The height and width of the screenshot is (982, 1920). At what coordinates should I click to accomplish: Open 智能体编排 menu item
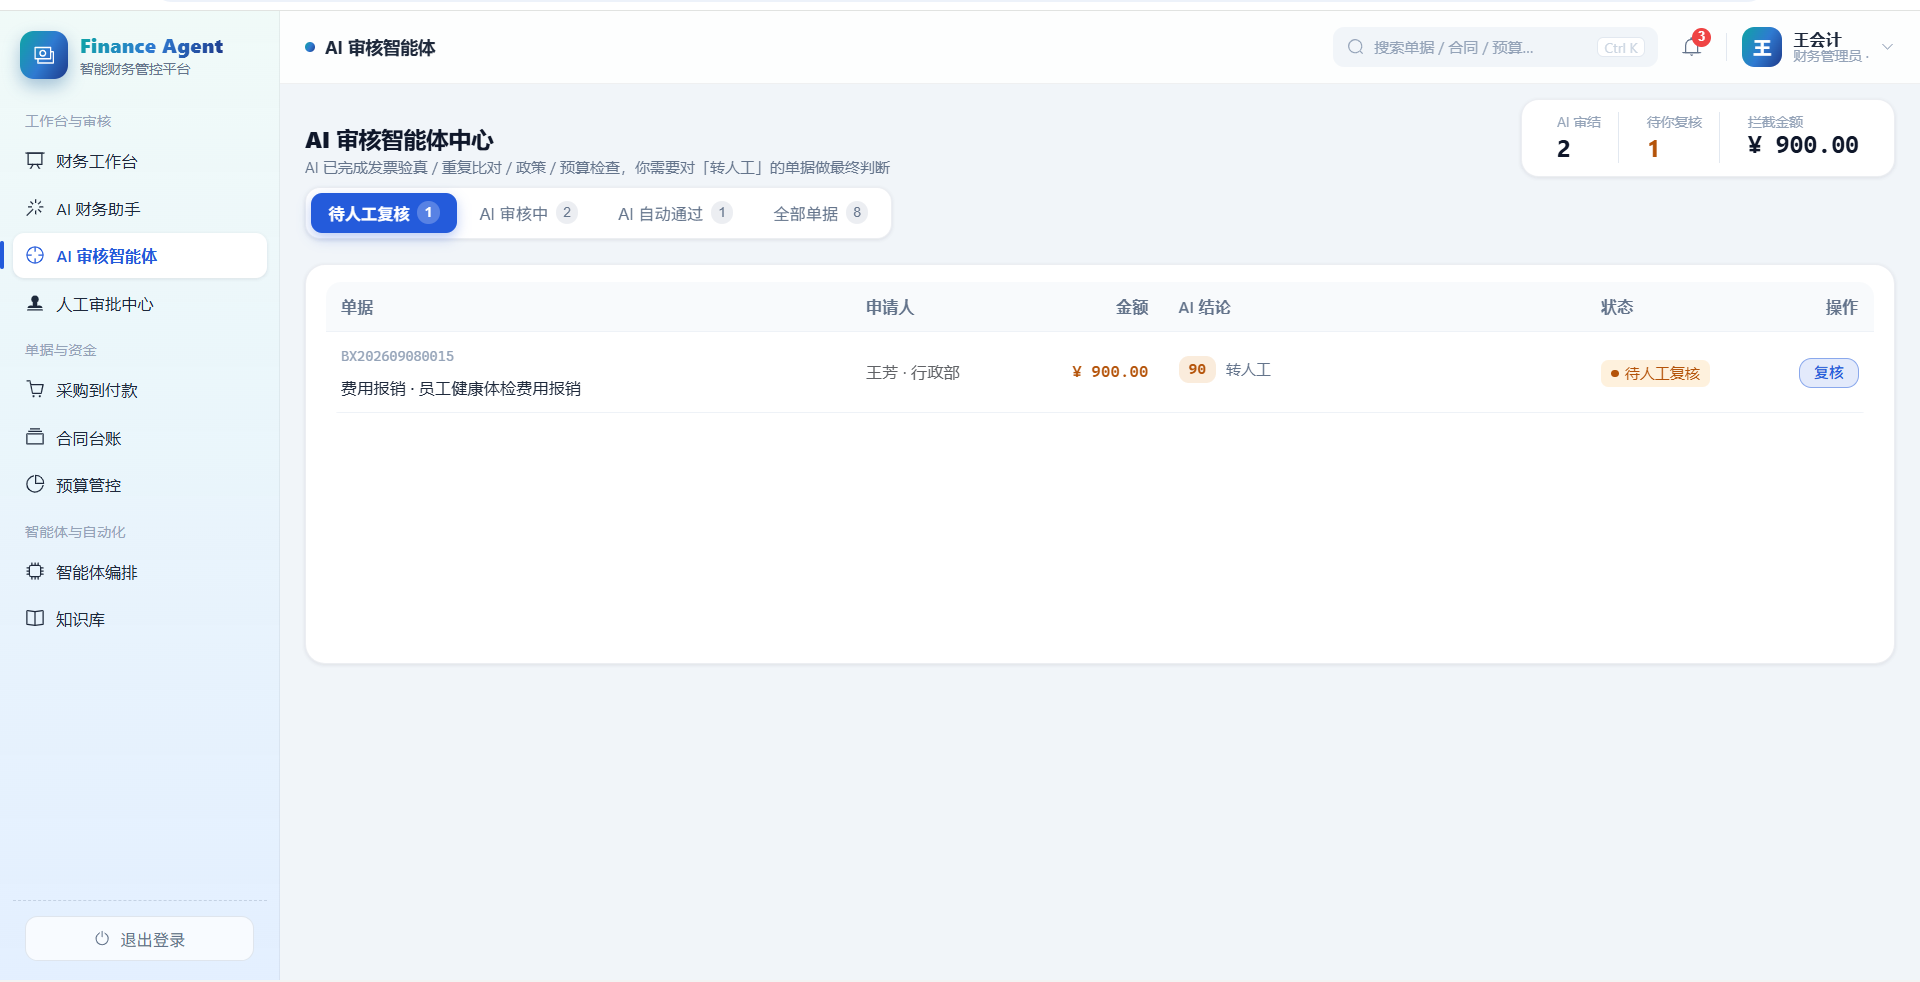140,572
